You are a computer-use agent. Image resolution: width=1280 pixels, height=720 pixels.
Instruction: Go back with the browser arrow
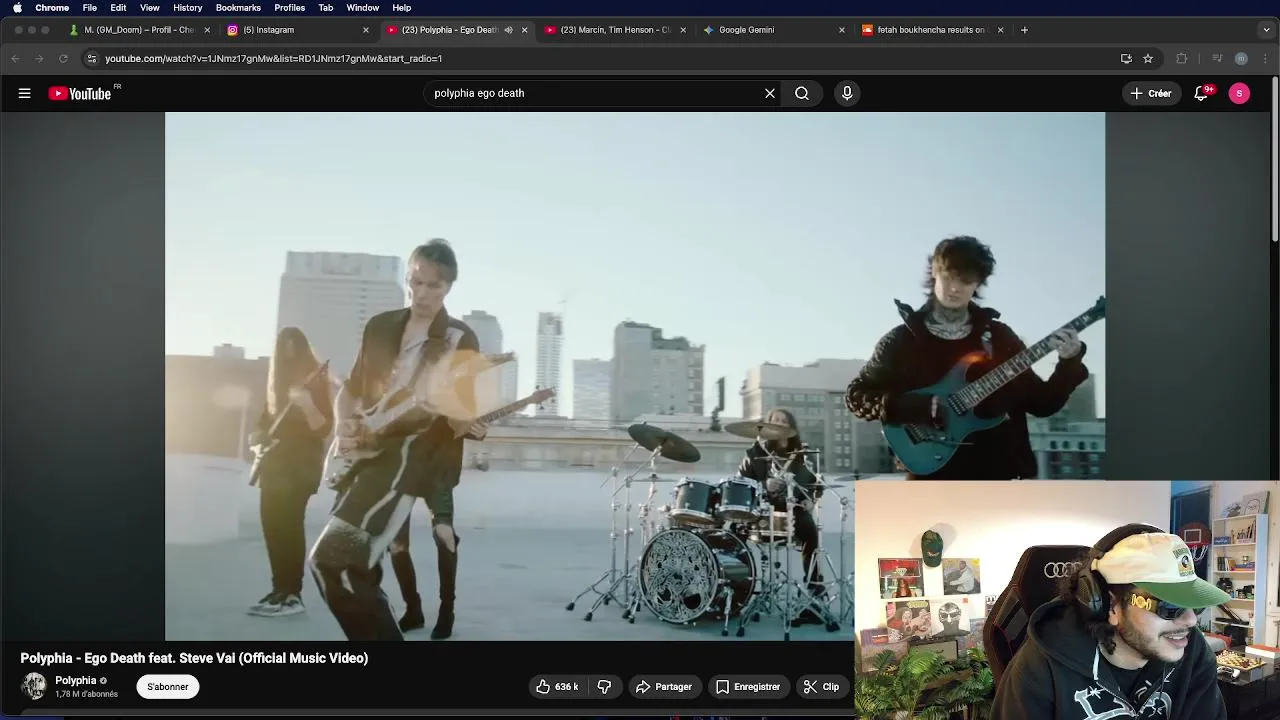[x=15, y=58]
